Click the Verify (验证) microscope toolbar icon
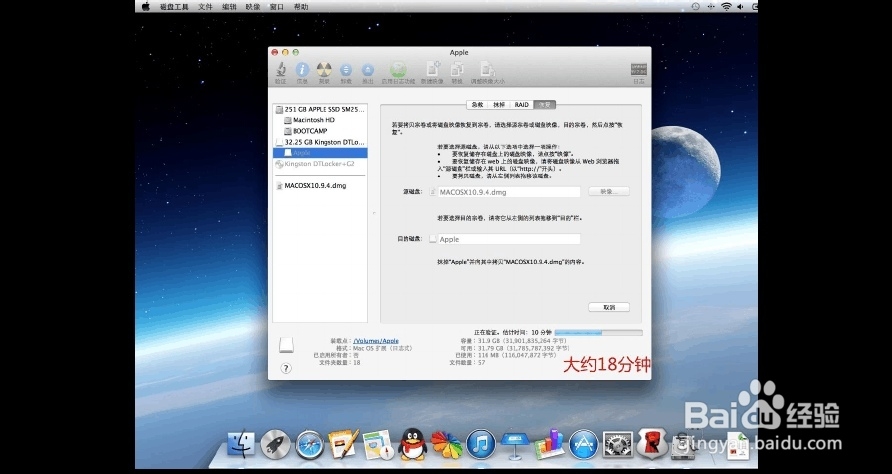The height and width of the screenshot is (474, 892). pyautogui.click(x=280, y=71)
